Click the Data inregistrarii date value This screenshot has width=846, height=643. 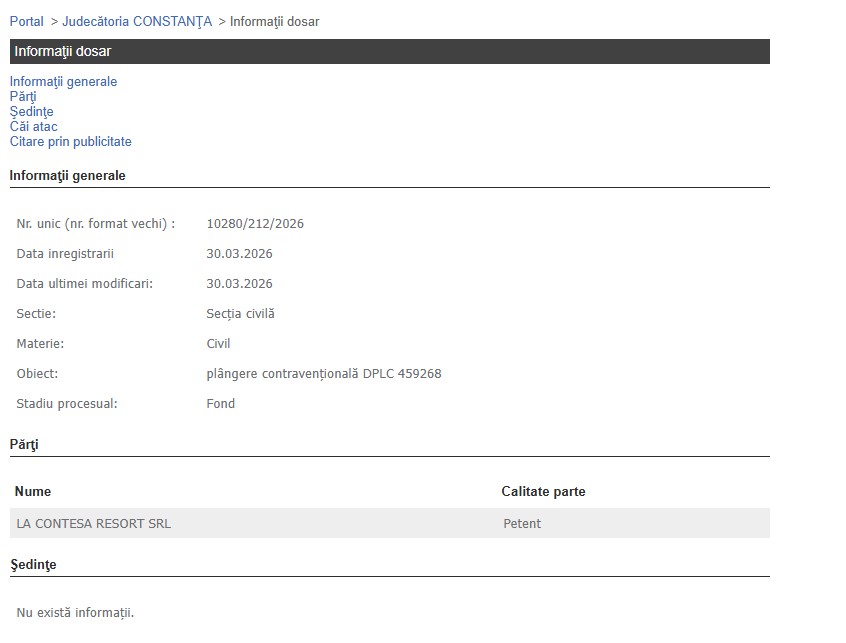(239, 254)
